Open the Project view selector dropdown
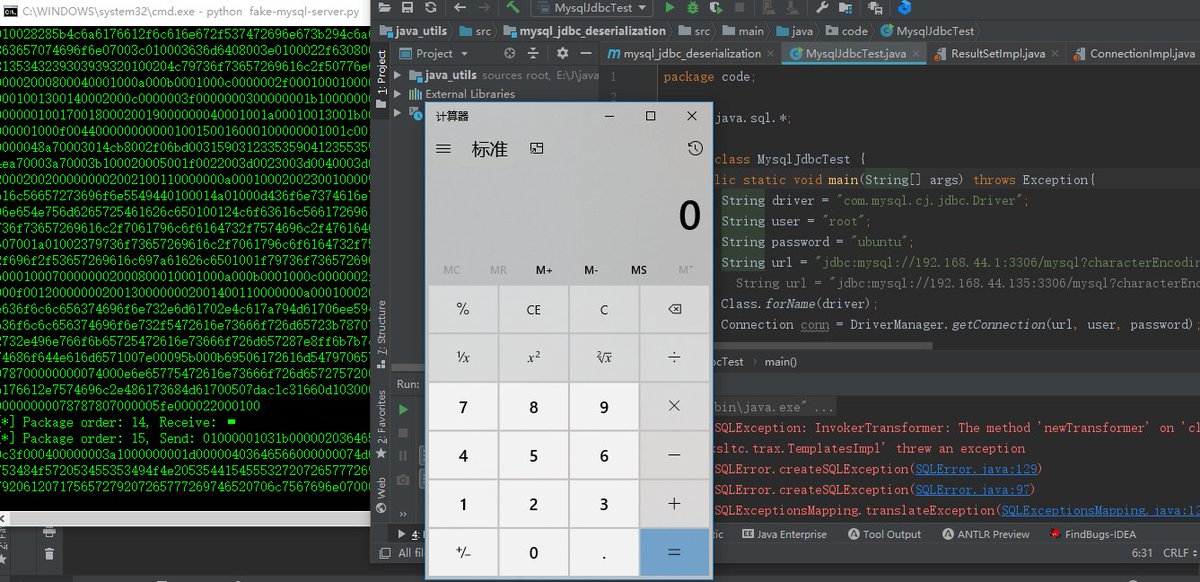 [433, 54]
